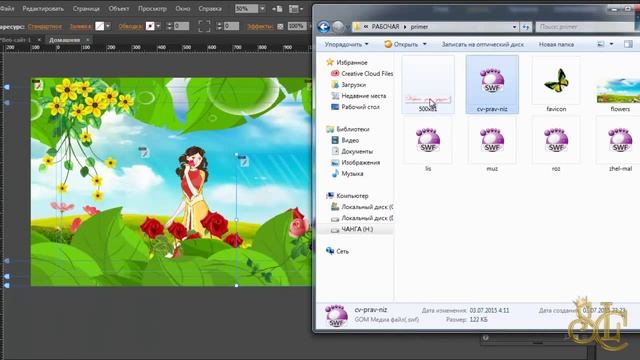Click the opacity icon next to Эффекты

(280, 27)
